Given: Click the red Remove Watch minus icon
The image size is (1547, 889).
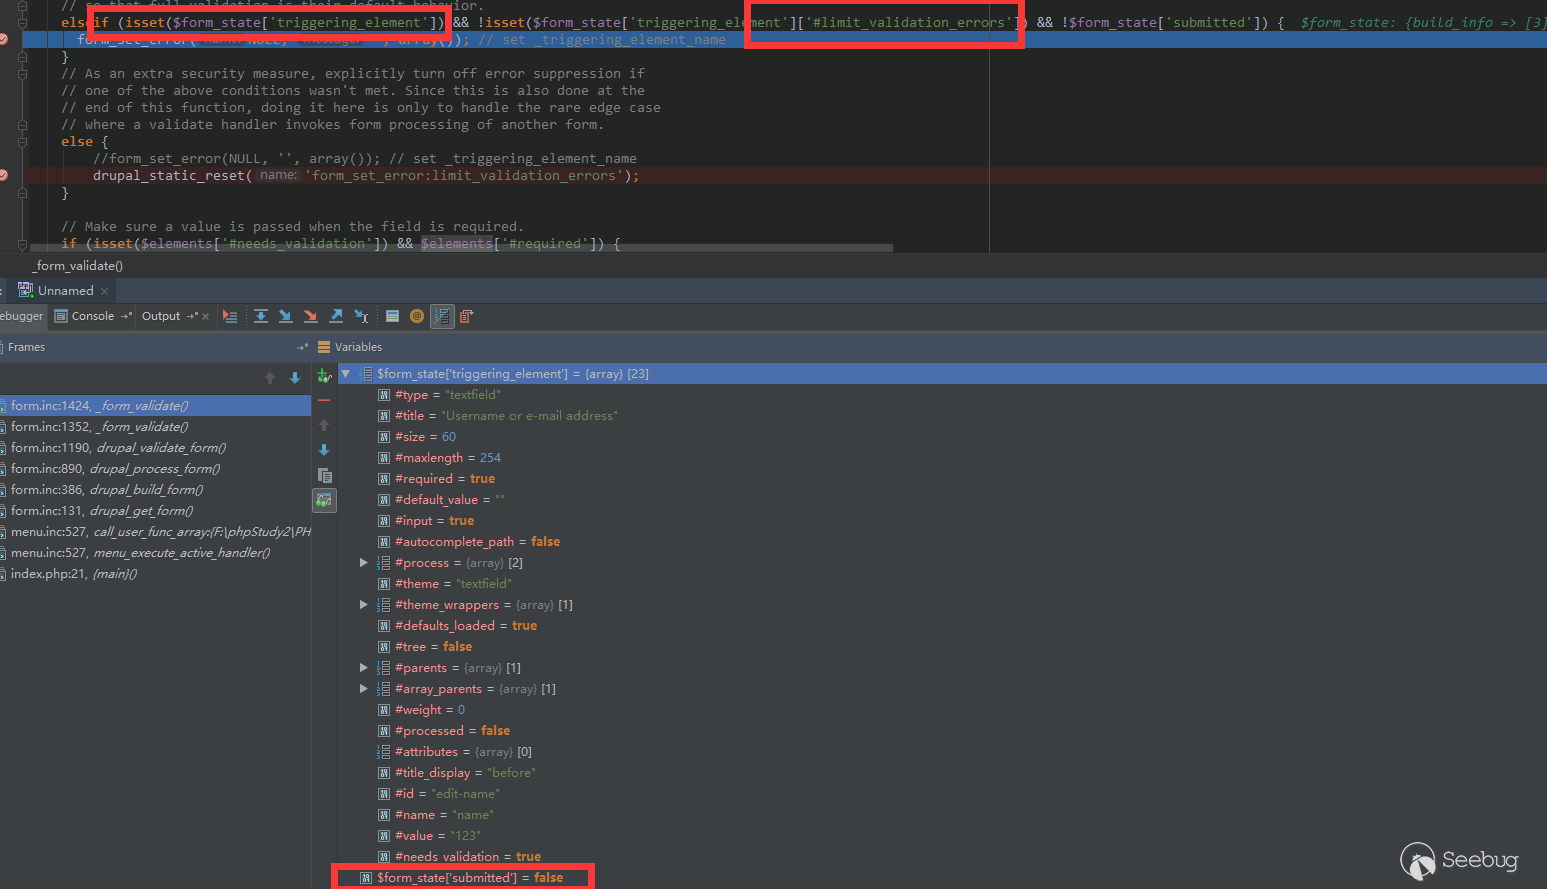Looking at the screenshot, I should (324, 400).
